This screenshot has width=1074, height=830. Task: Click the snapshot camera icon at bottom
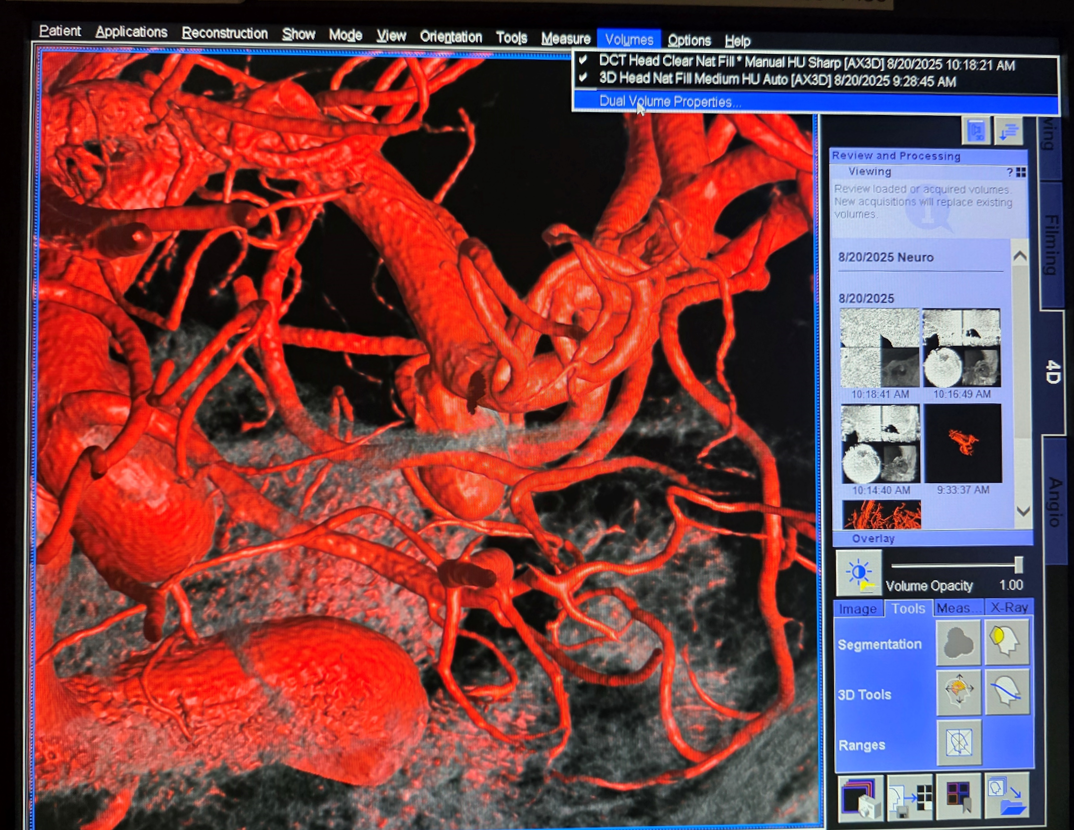[x=861, y=797]
